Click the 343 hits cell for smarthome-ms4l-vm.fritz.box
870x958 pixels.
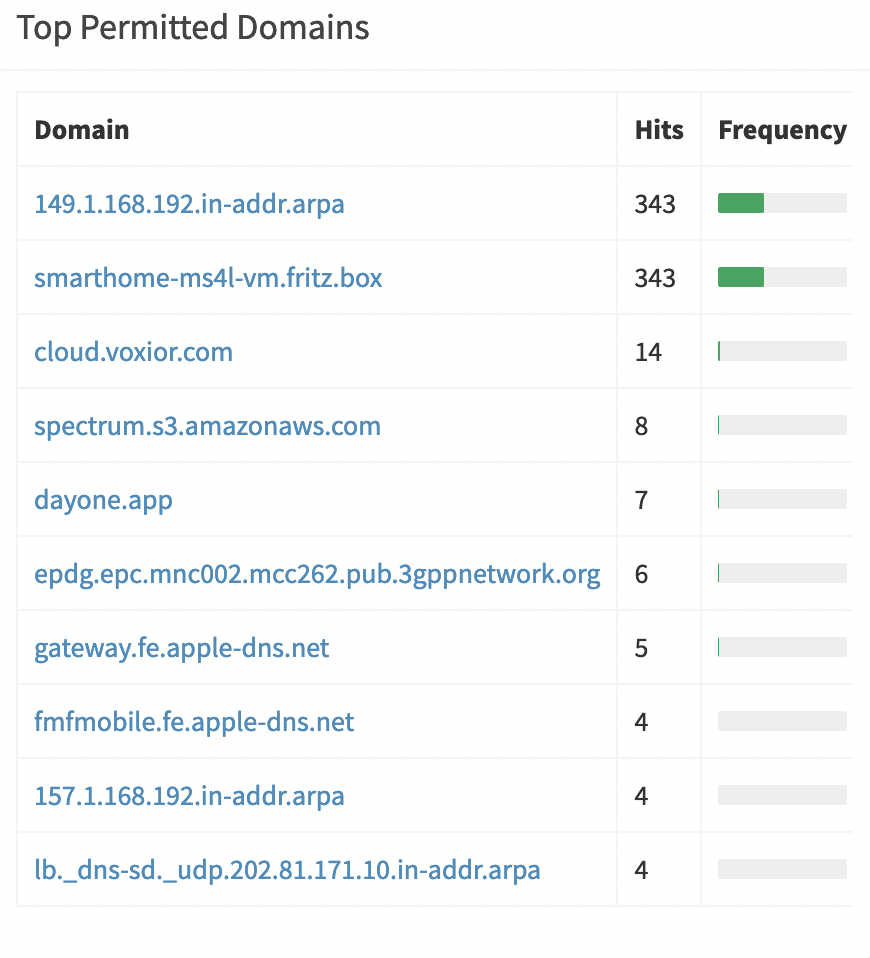[655, 278]
